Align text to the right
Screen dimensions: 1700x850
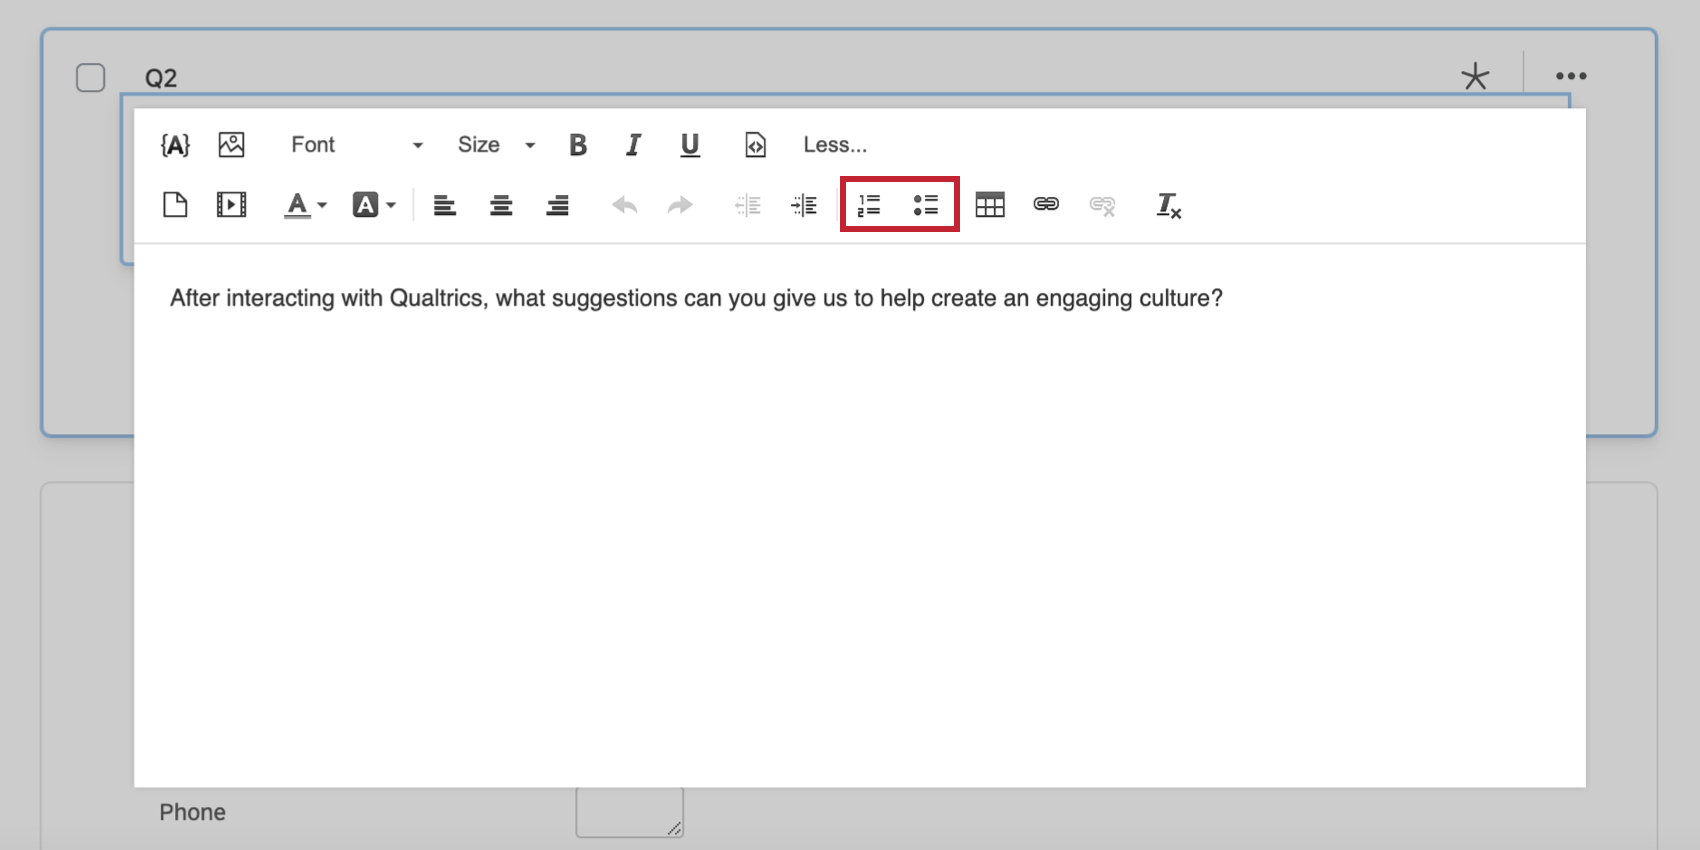[x=557, y=205]
